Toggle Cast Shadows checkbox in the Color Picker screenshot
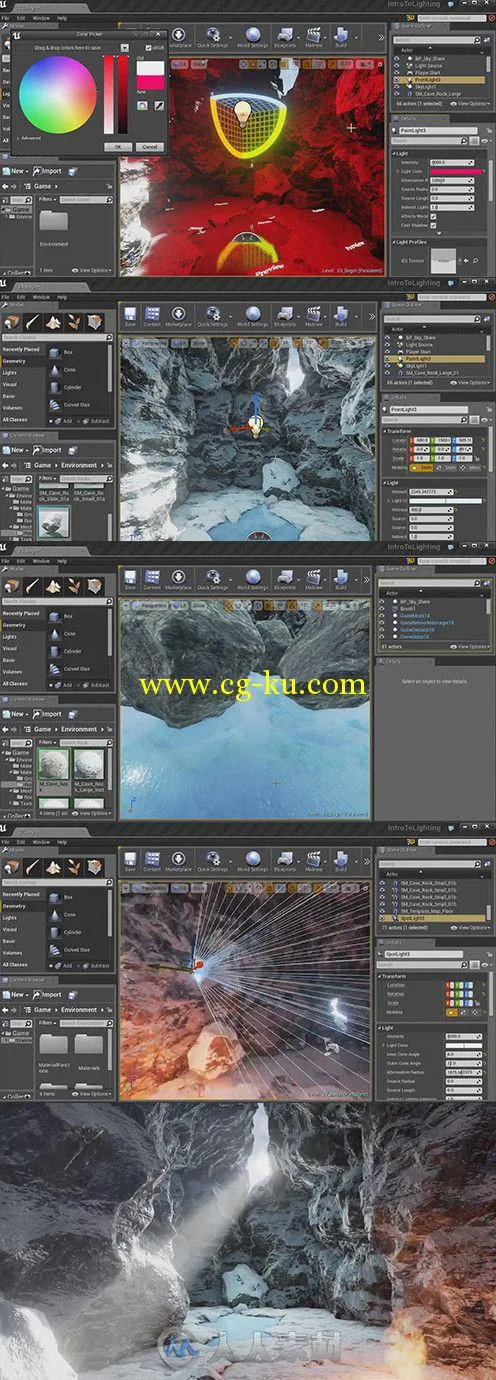 pos(435,224)
